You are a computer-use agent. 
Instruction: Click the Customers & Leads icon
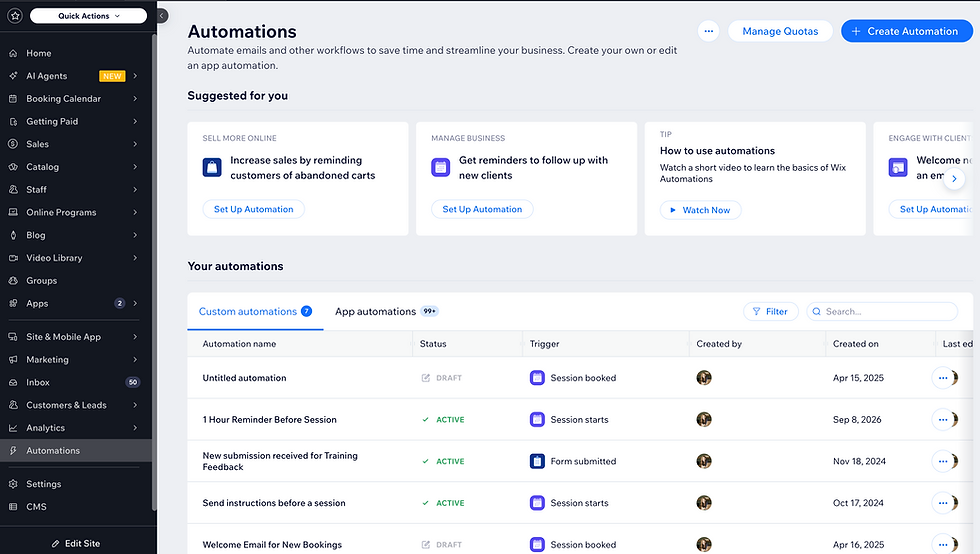(x=13, y=405)
